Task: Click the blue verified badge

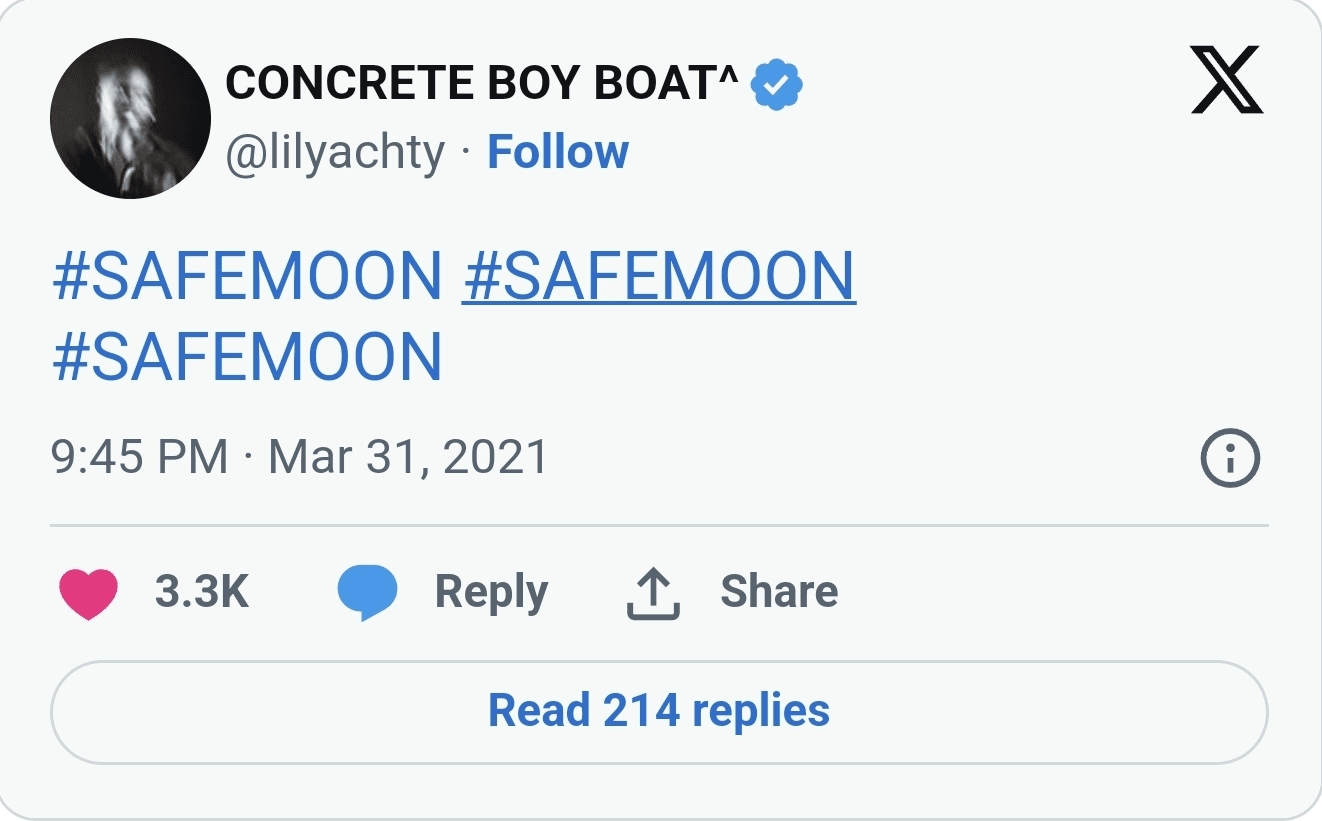Action: pyautogui.click(x=777, y=84)
